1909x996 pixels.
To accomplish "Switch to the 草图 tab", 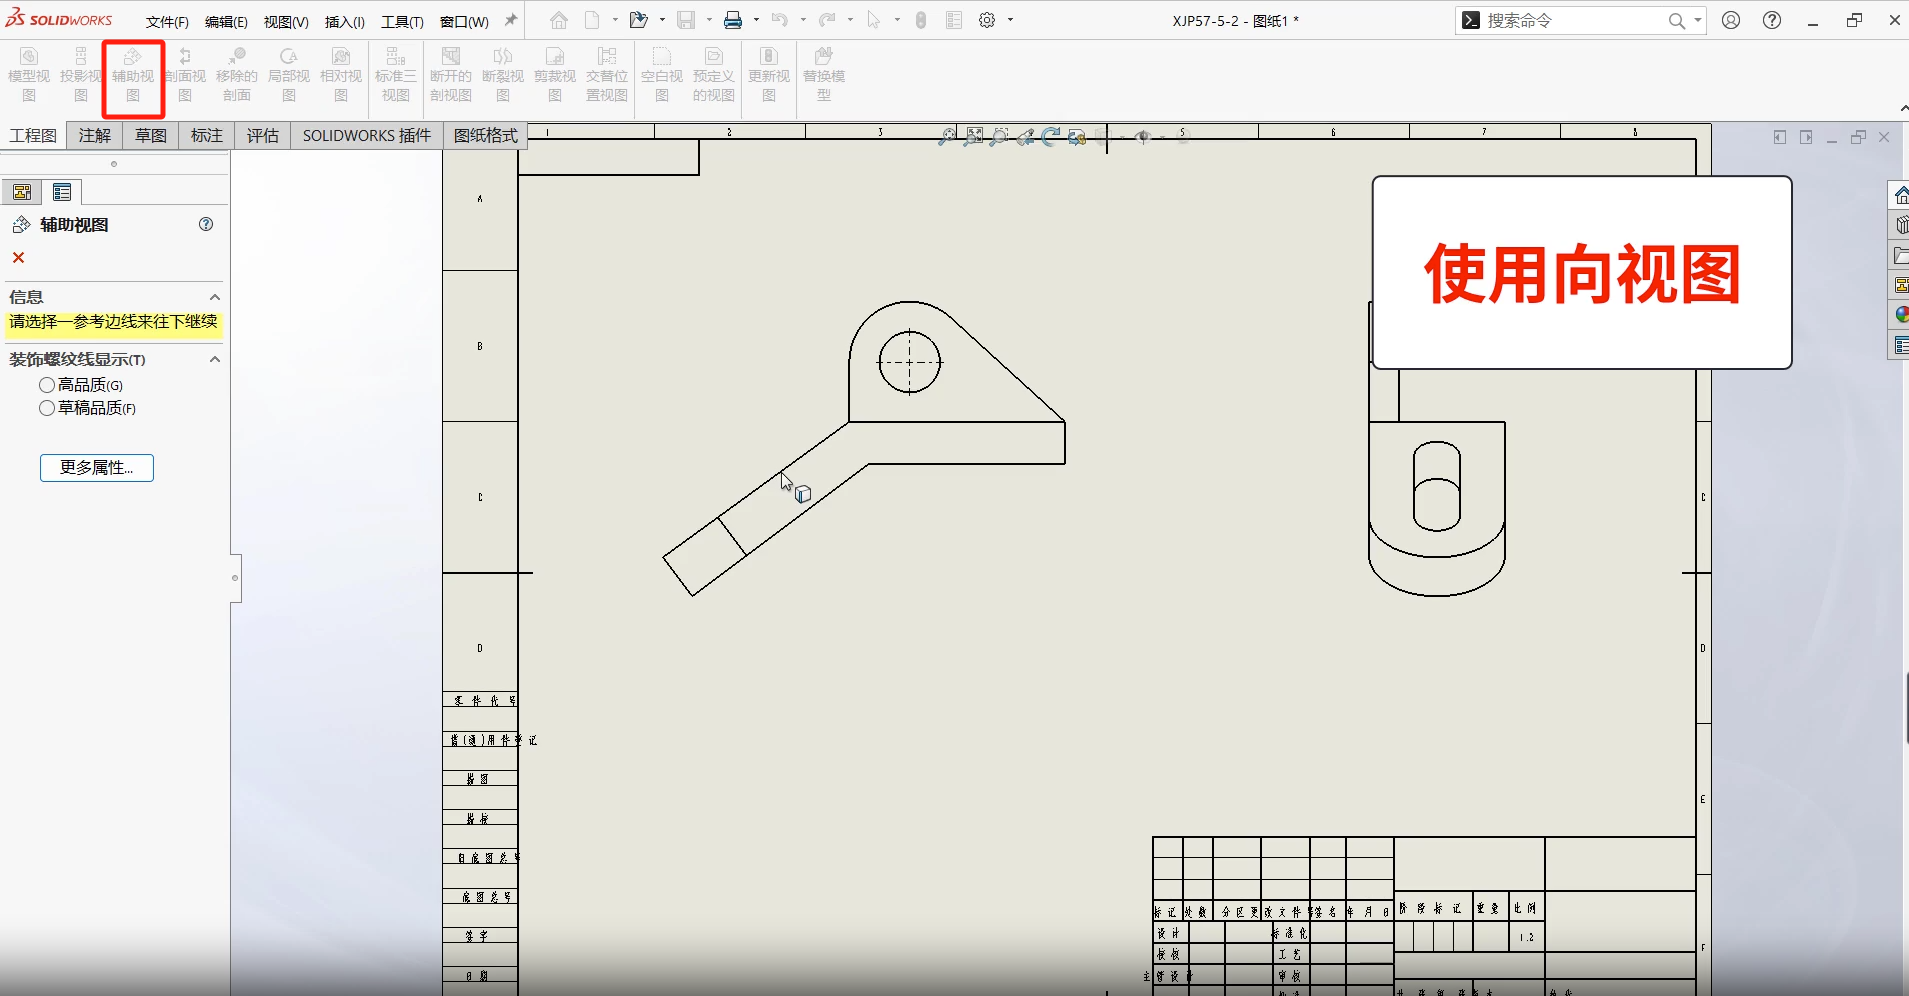I will 151,136.
